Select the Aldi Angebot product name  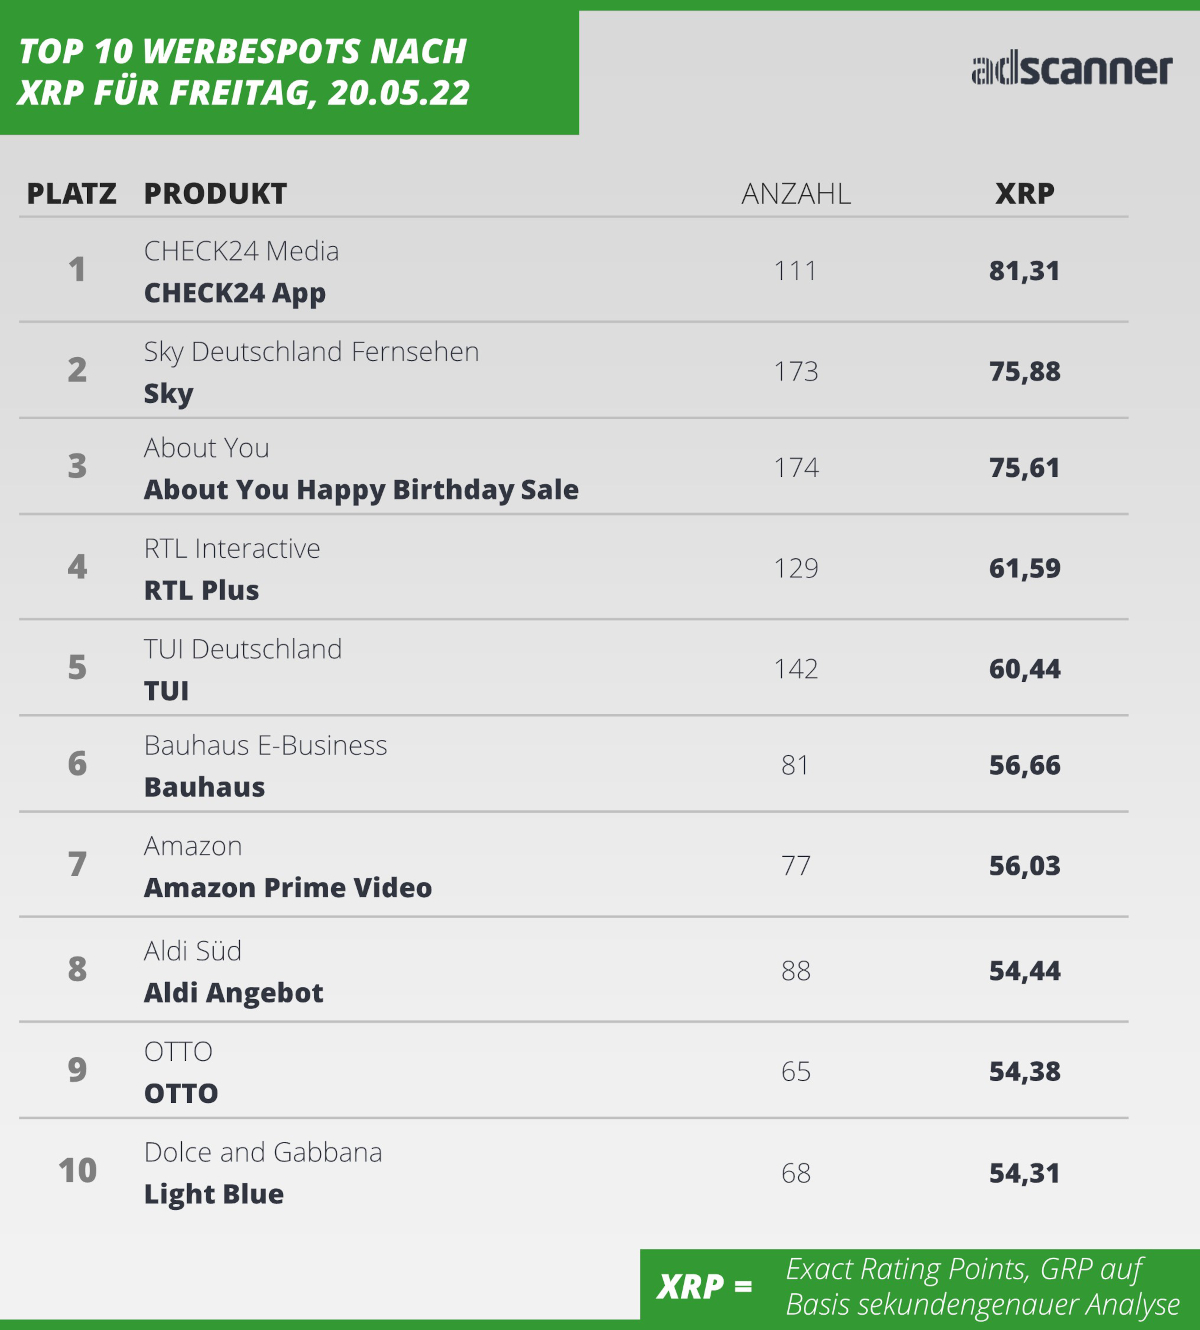[x=234, y=993]
